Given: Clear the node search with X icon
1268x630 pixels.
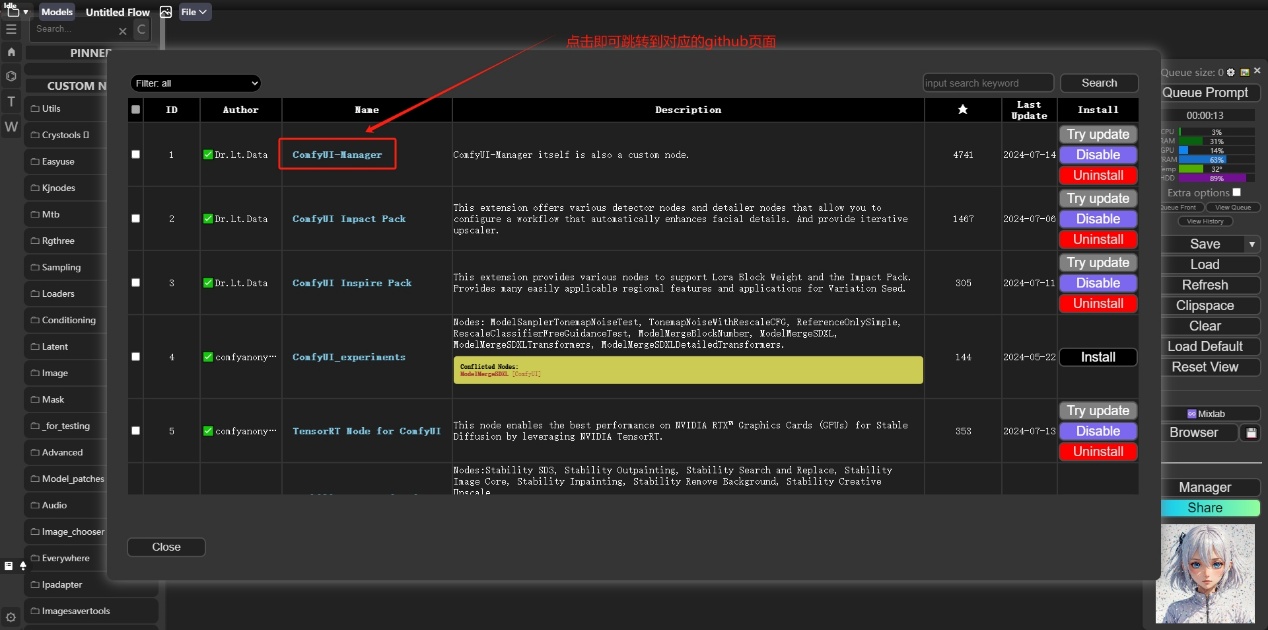Looking at the screenshot, I should (123, 31).
